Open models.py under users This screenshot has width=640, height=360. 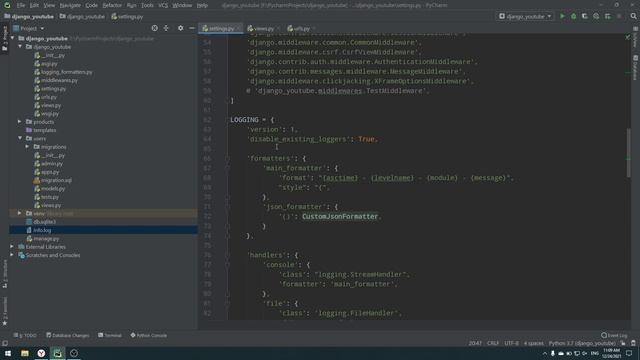tap(52, 189)
